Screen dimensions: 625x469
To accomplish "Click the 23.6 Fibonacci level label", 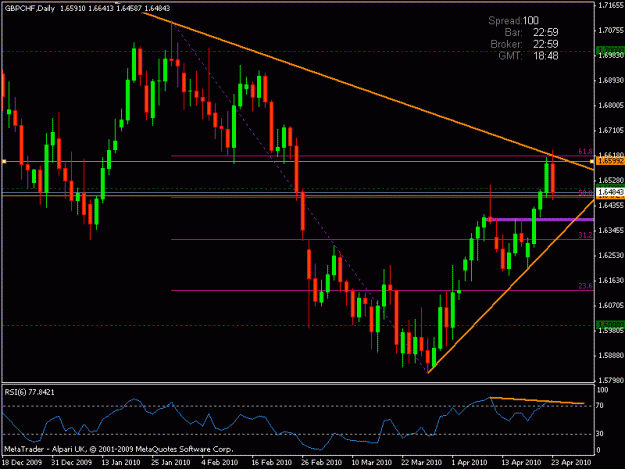I will [x=585, y=286].
